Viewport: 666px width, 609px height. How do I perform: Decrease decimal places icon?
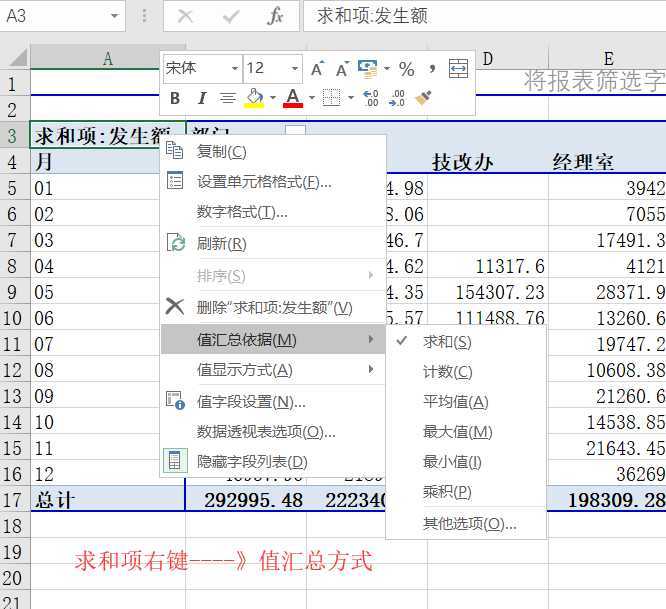(397, 98)
